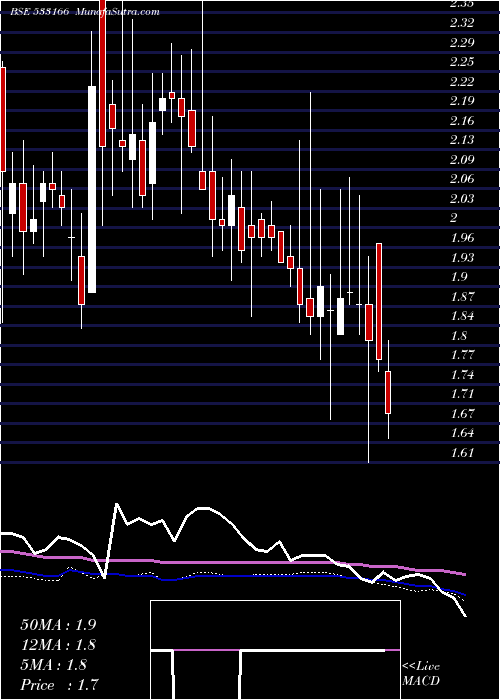Click the 1.84 price axis label
The image size is (500, 700).
462,316
